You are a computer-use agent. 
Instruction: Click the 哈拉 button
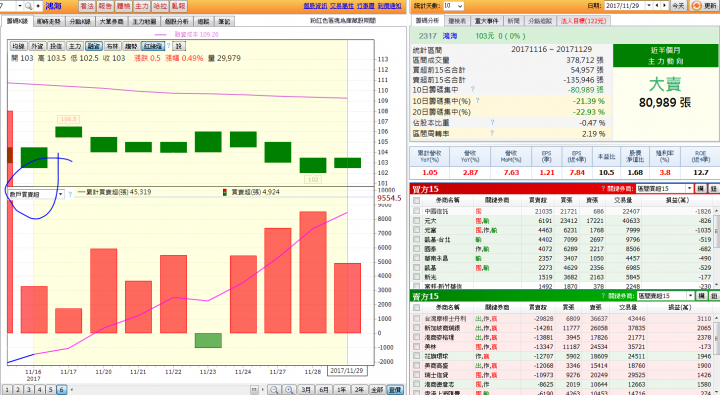(160, 6)
